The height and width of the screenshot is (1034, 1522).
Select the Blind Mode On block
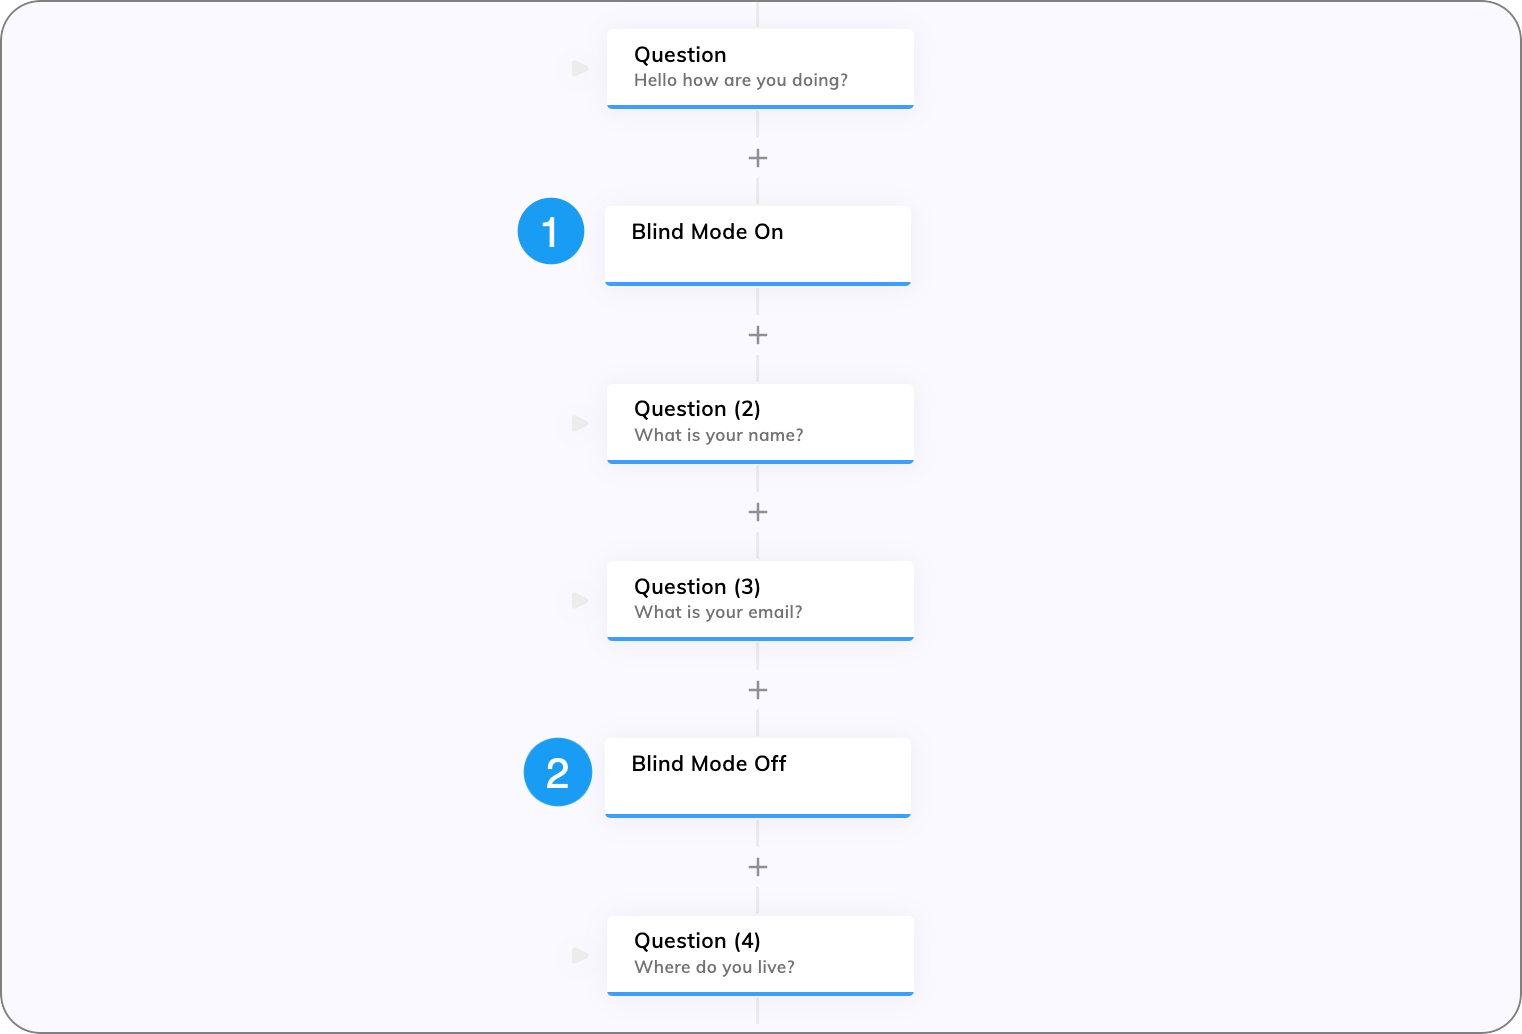[x=758, y=246]
